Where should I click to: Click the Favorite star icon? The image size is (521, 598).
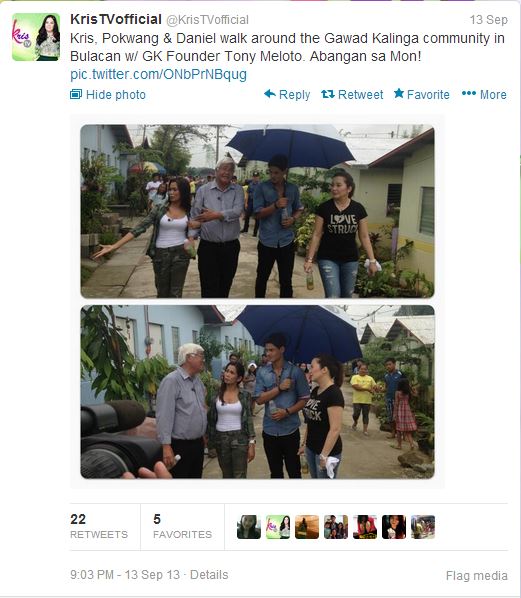(x=399, y=93)
